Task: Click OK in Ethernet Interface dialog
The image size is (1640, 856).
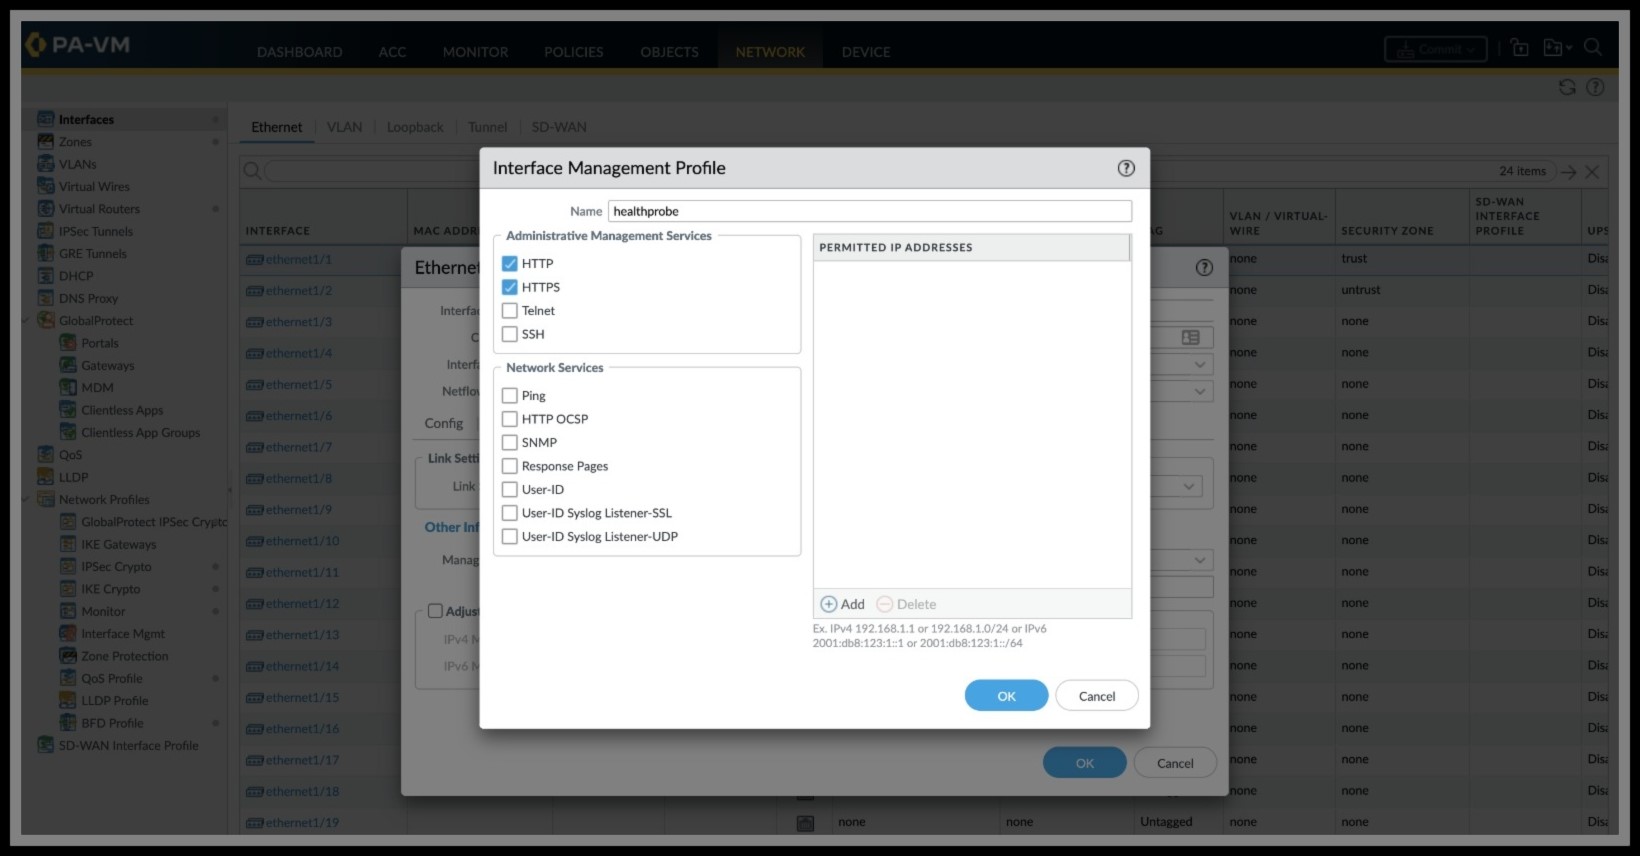Action: click(1085, 763)
